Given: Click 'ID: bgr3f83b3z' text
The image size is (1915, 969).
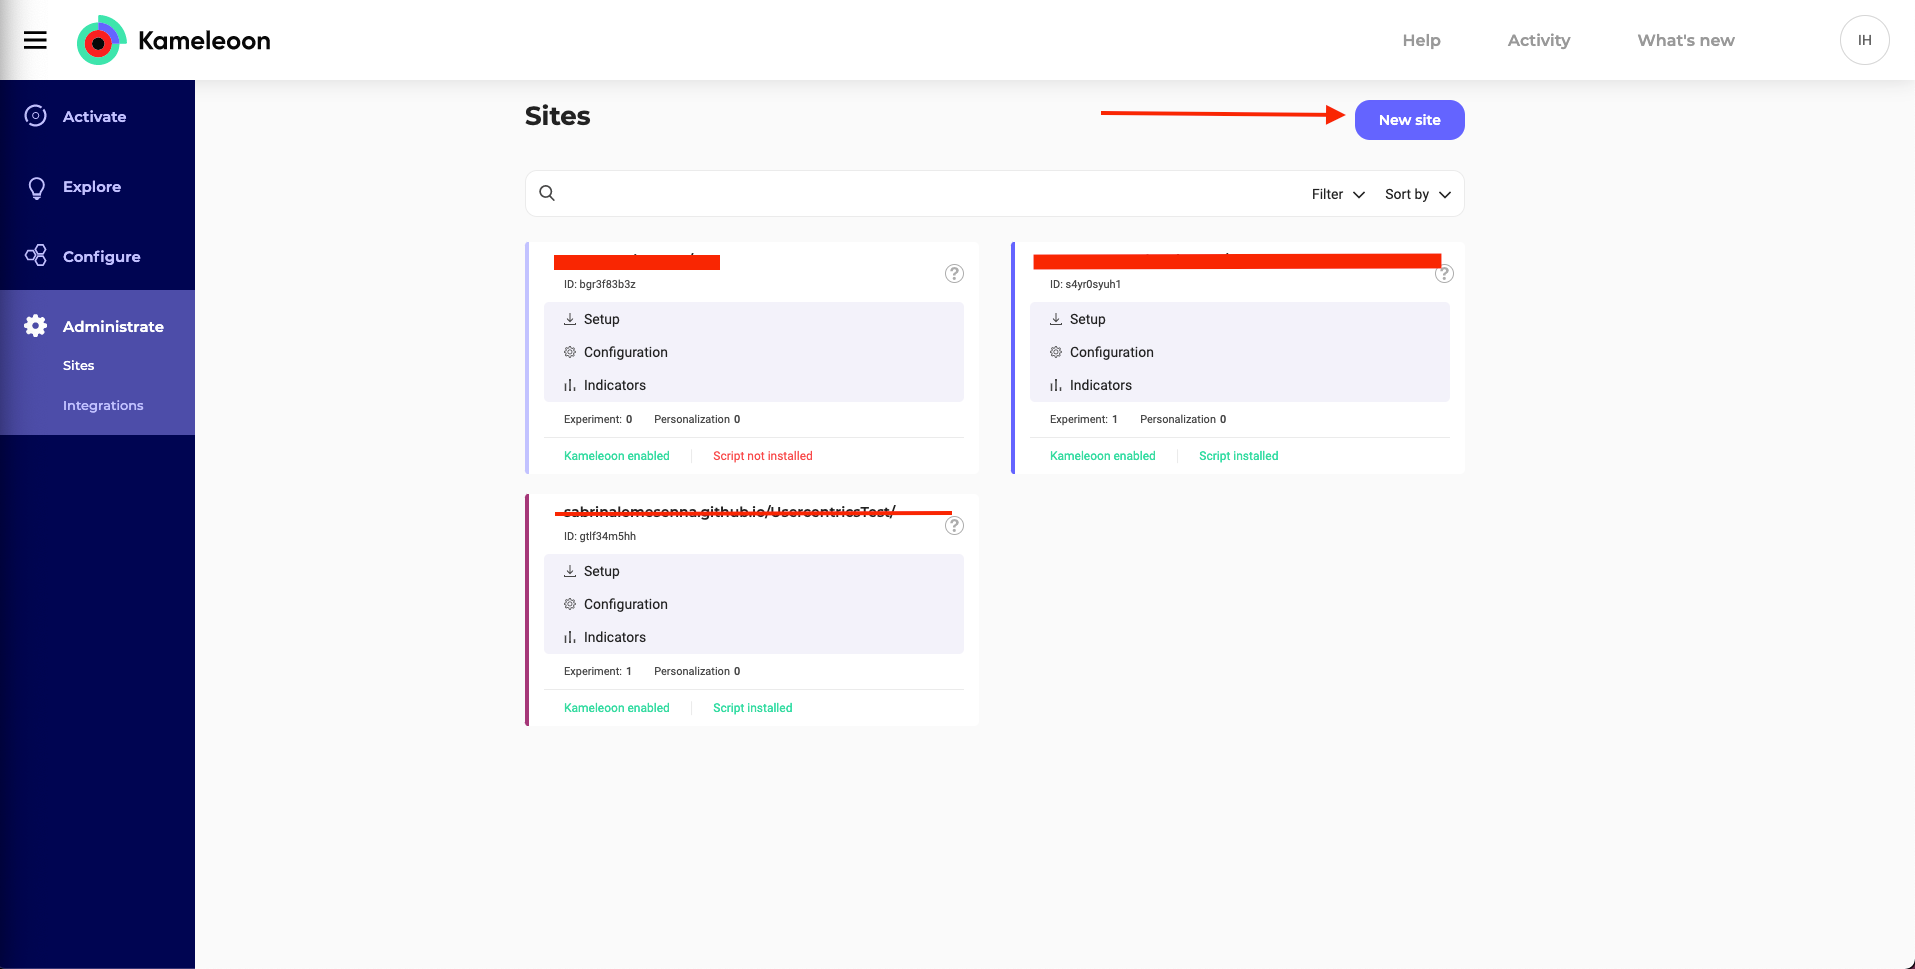Looking at the screenshot, I should (599, 284).
